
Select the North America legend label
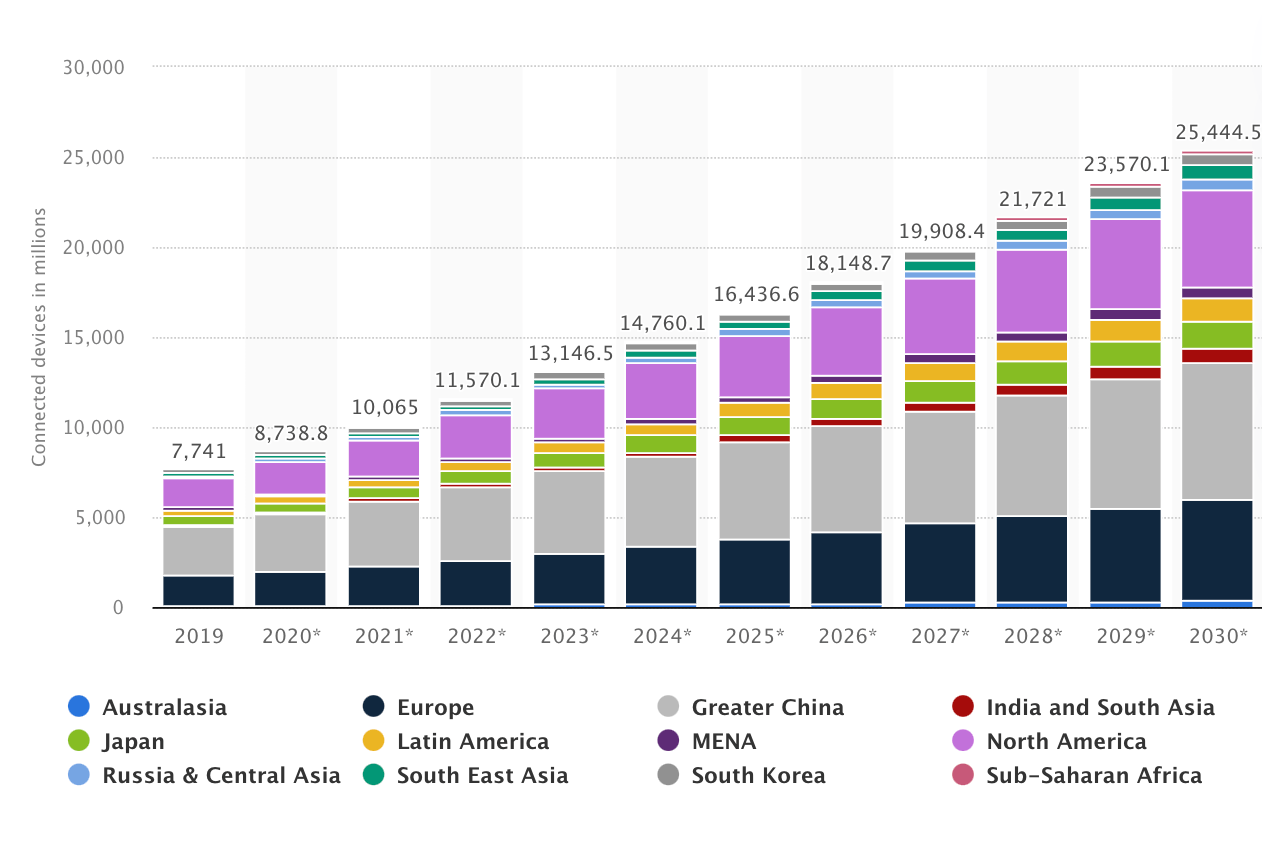point(1067,741)
